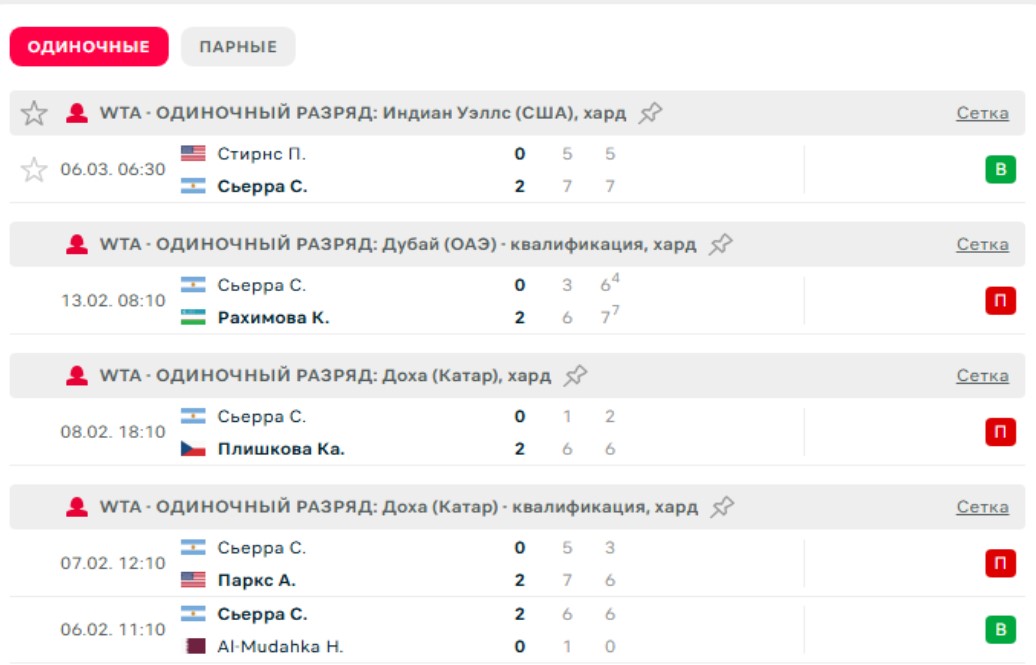
Task: Open Сетка link for Дубай qualification
Action: point(982,244)
